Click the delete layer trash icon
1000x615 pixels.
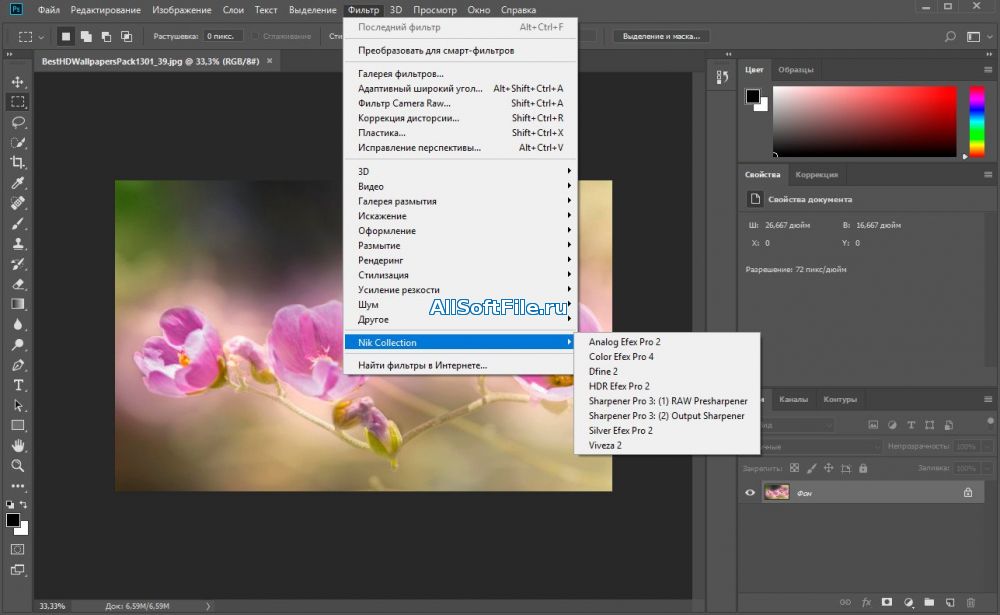[x=972, y=602]
